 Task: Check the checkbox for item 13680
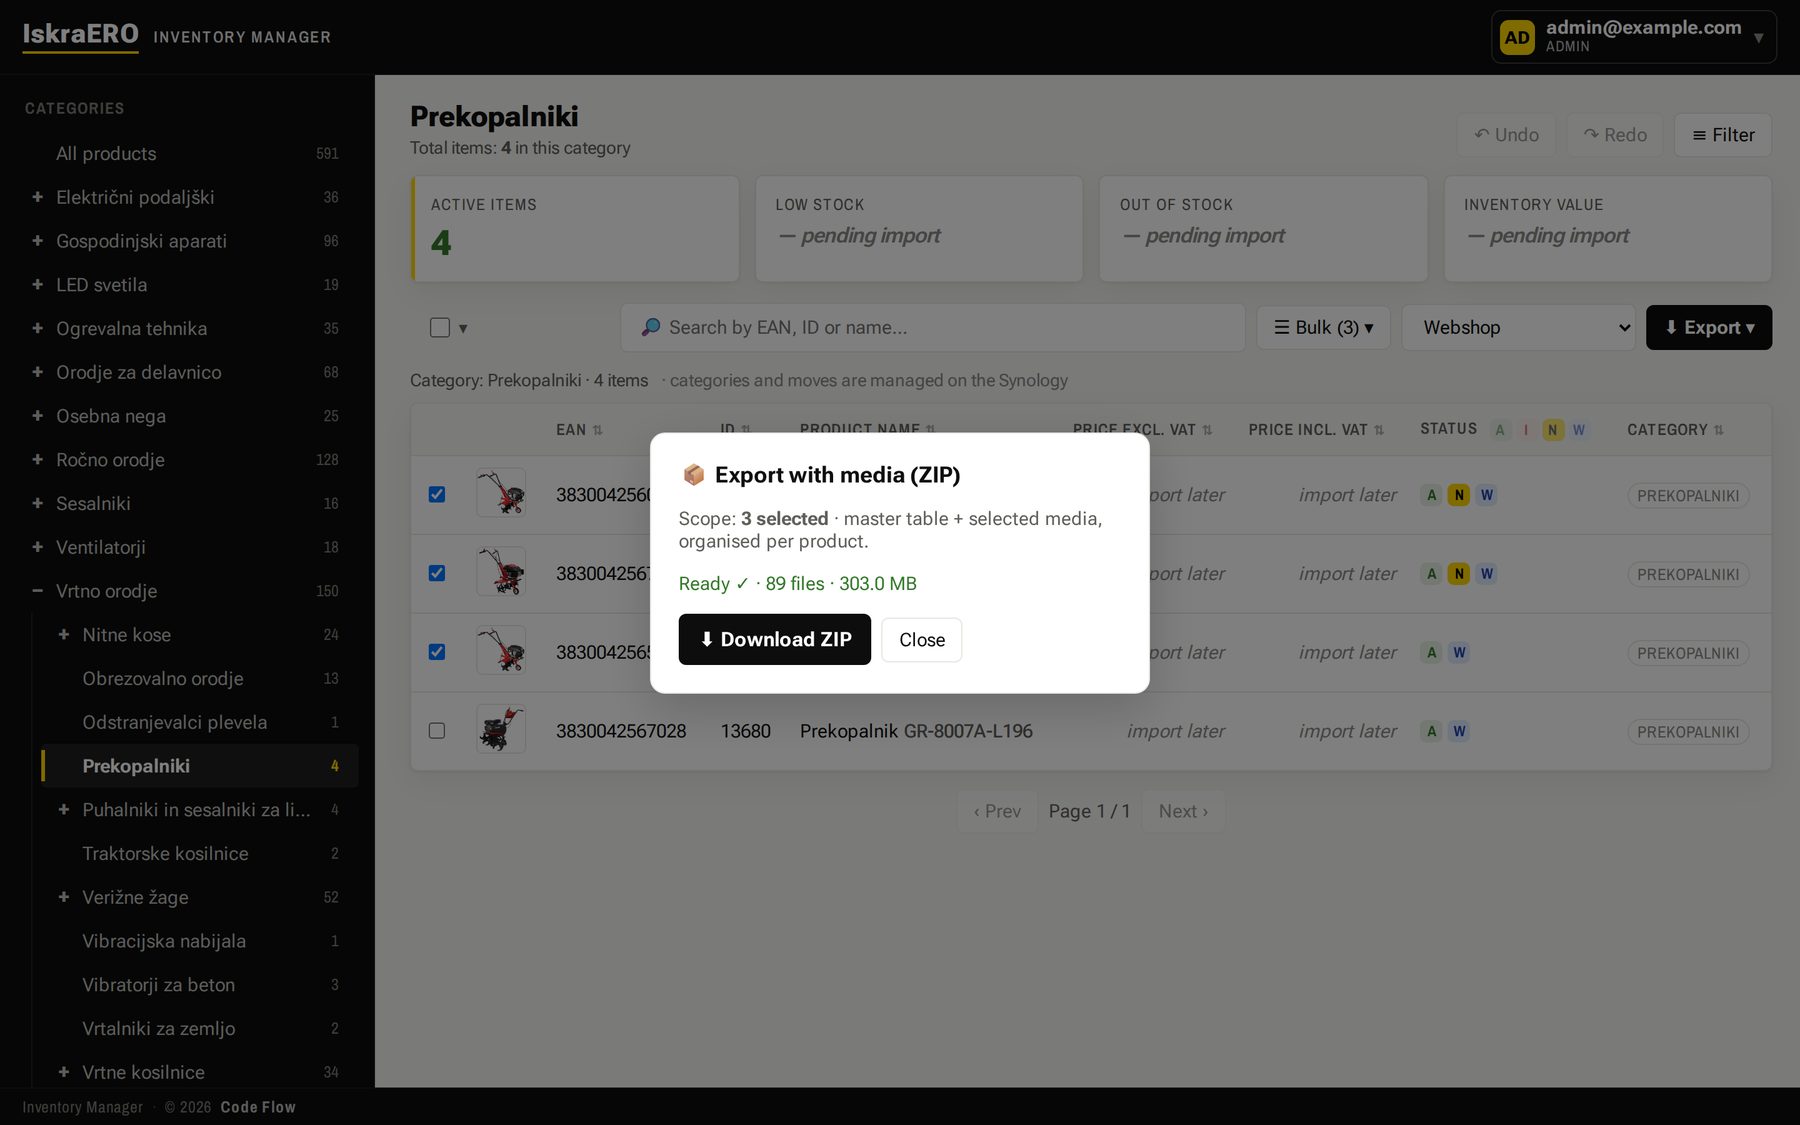pos(437,731)
